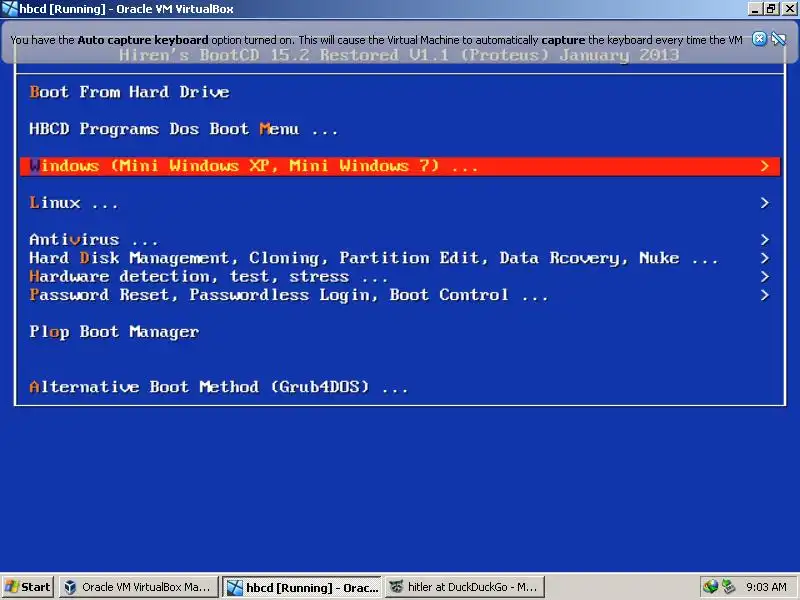
Task: Restore down the hbcd VirtualBox window
Action: 770,9
